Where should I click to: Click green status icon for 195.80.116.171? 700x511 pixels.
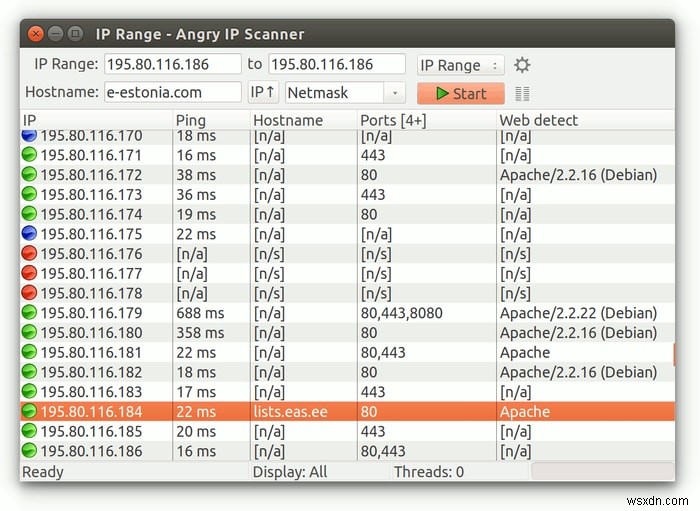29,154
